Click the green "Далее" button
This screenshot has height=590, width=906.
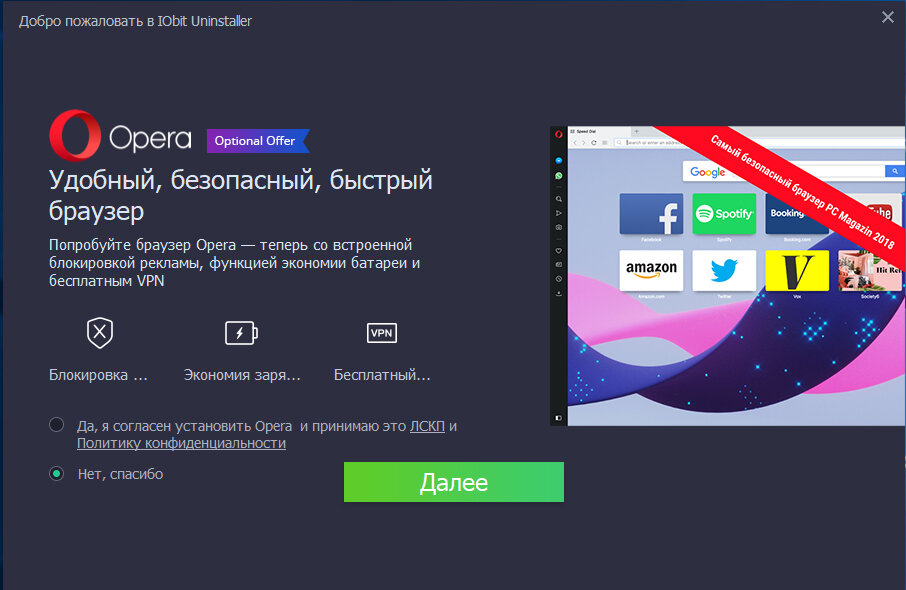[454, 482]
